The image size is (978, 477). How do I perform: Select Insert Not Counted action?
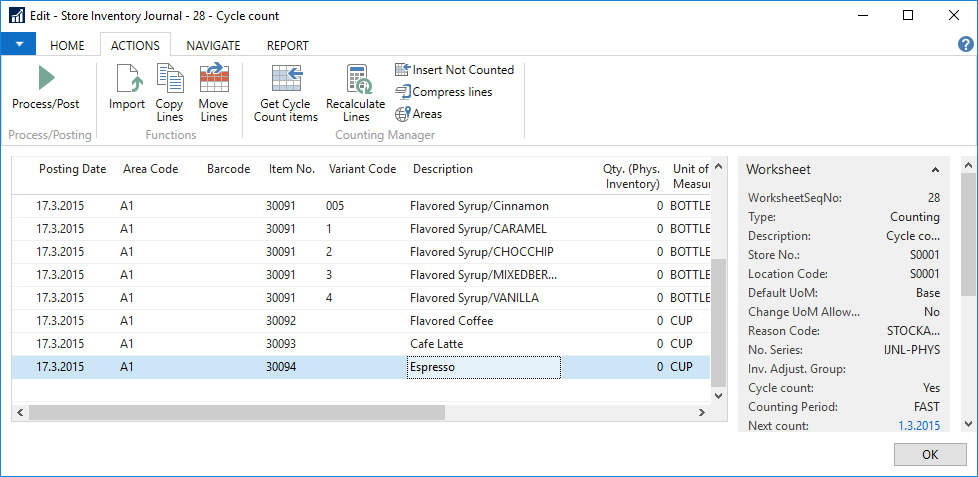point(454,70)
